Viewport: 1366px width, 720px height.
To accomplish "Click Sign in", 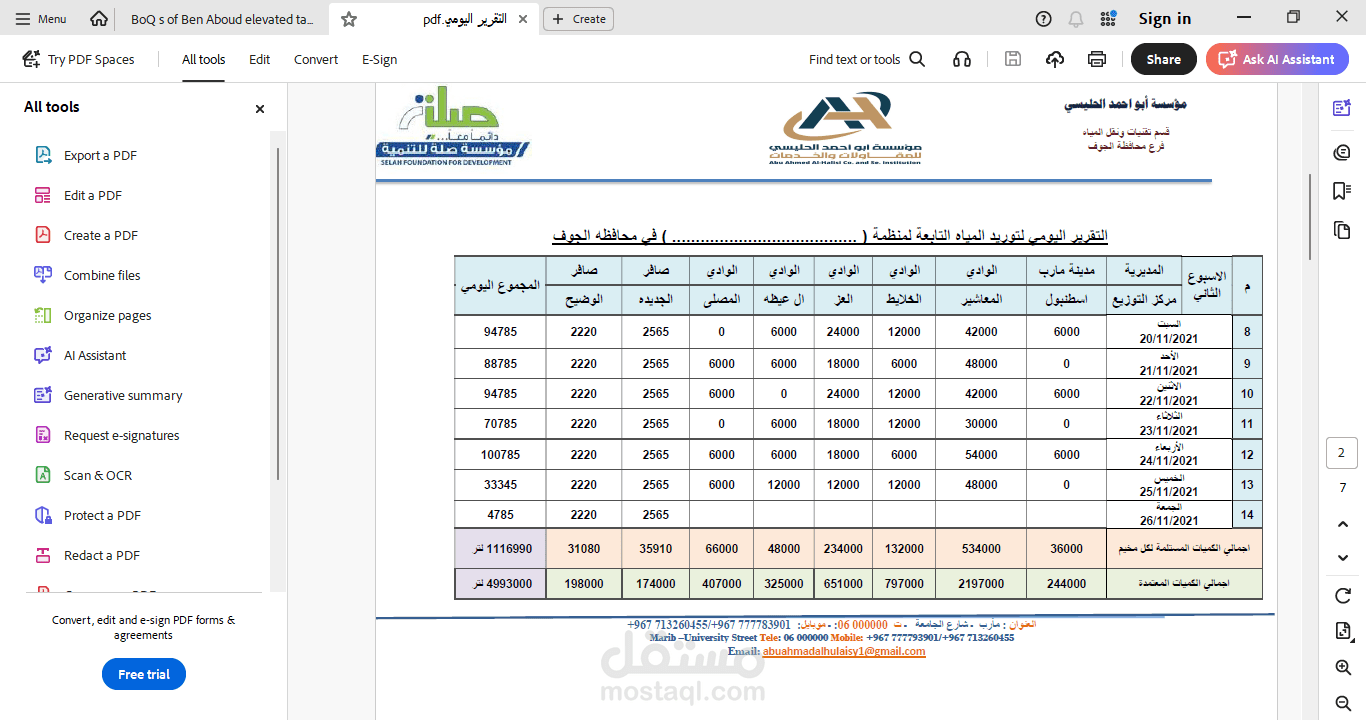I will 1165,19.
